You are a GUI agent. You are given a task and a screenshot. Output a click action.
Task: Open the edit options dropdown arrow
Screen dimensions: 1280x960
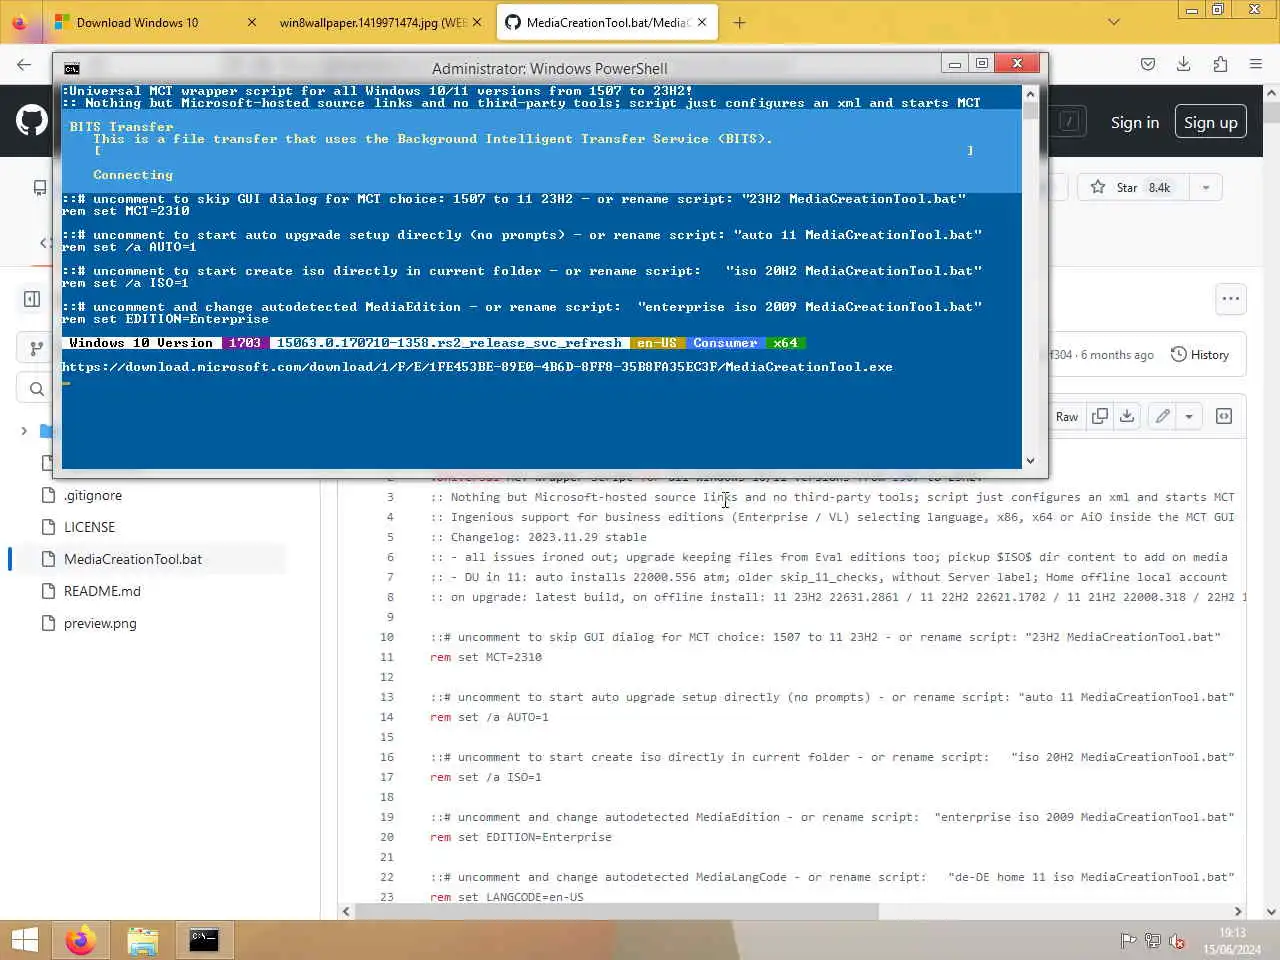click(x=1189, y=416)
